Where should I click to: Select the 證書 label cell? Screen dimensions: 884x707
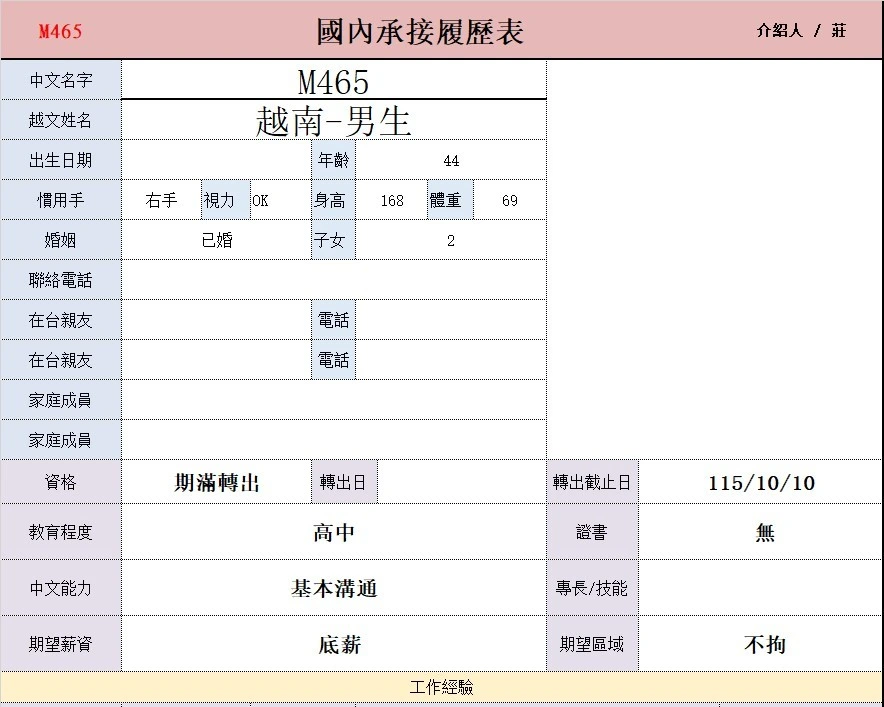point(592,532)
